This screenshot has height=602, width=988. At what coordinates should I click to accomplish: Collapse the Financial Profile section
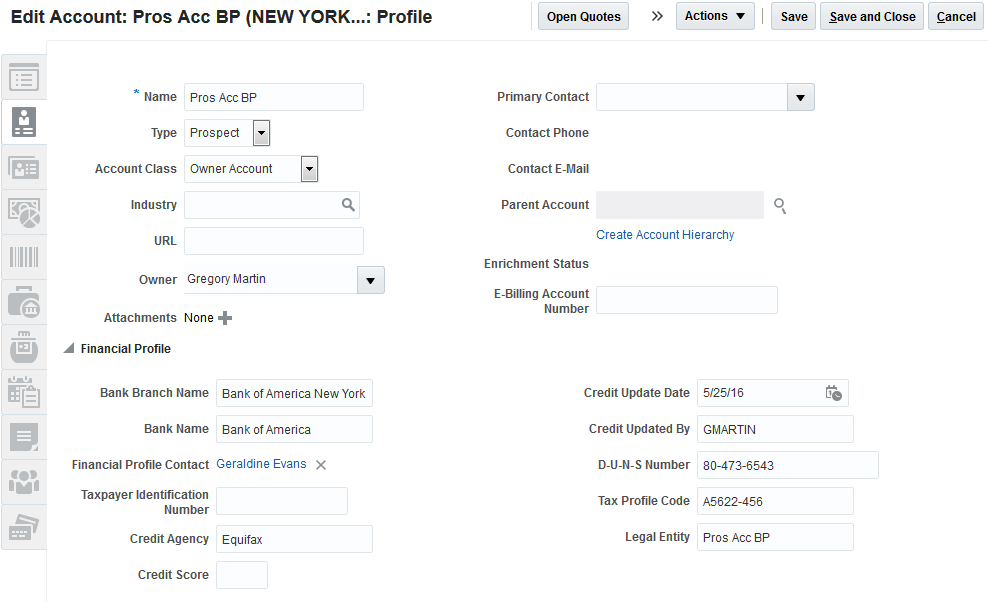pos(69,349)
